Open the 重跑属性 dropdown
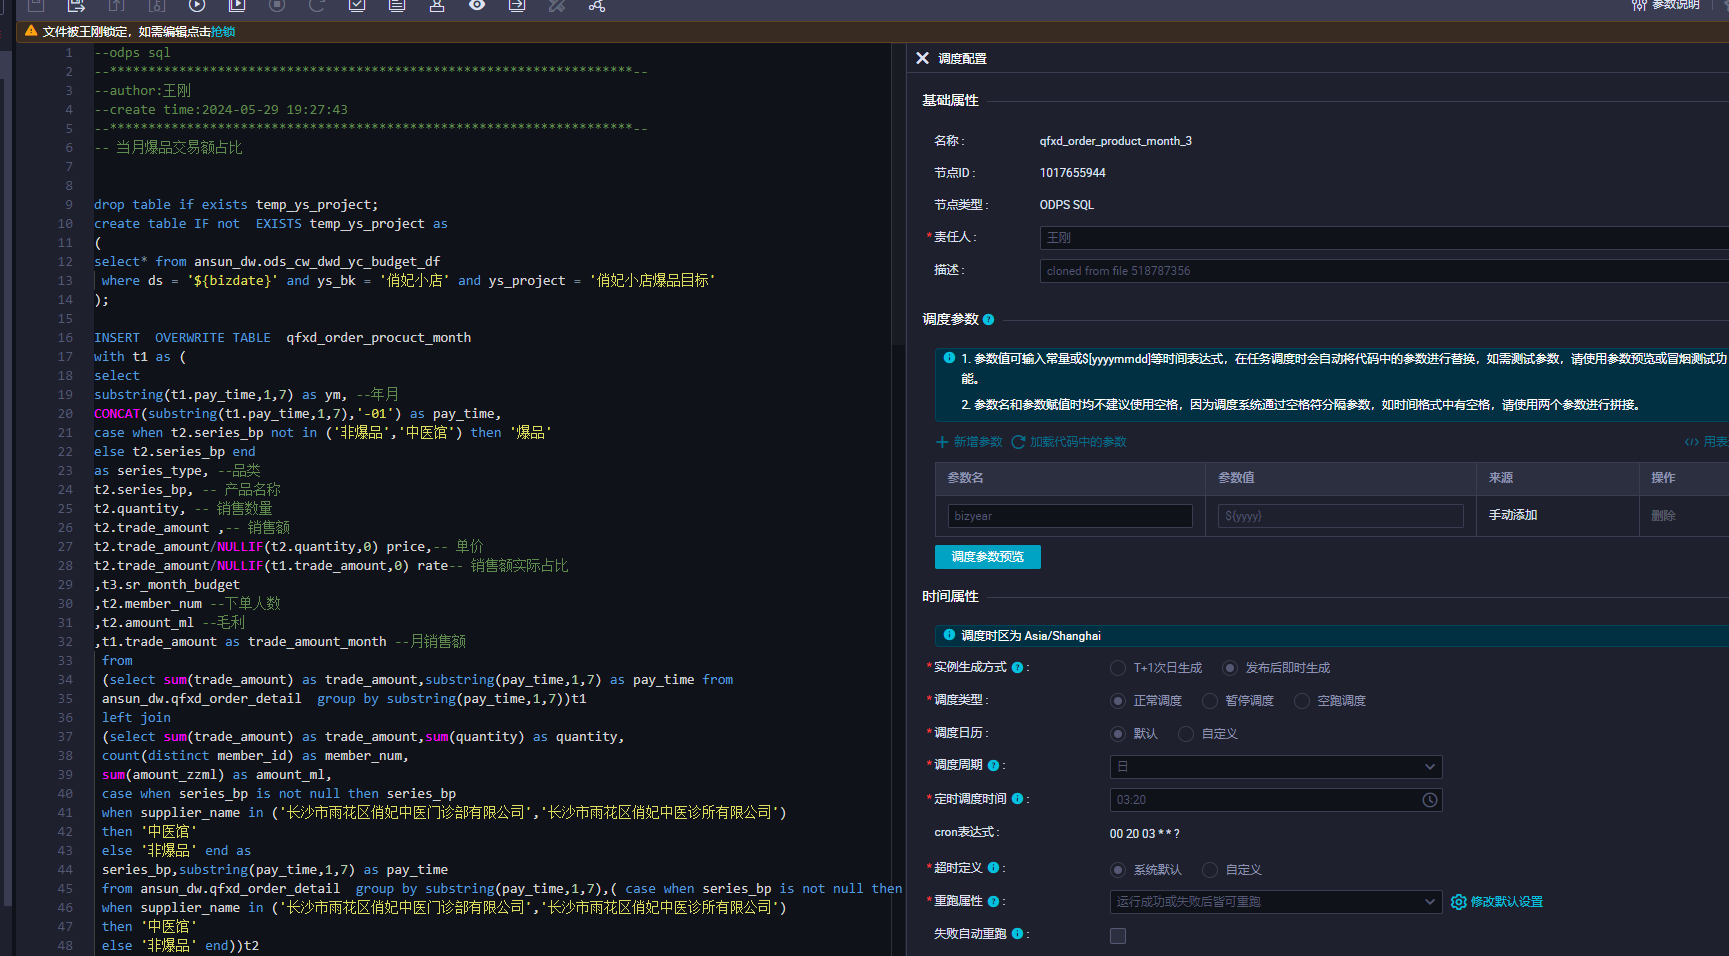1729x956 pixels. (x=1276, y=902)
